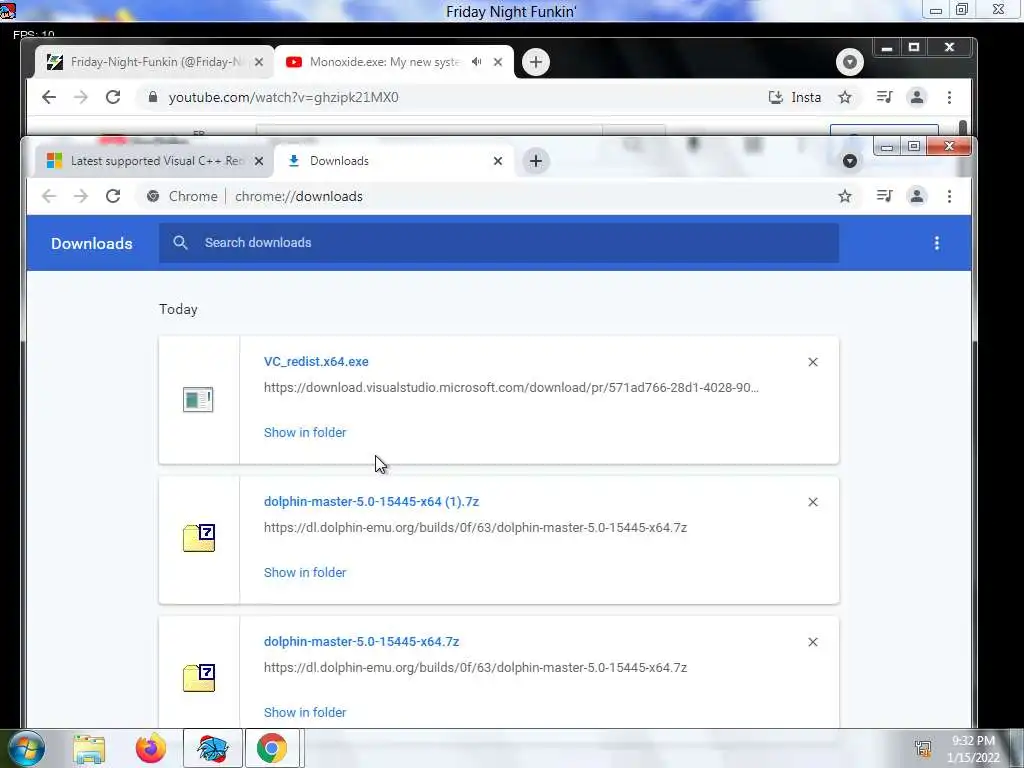Close the Downloads tab
1024x768 pixels.
[498, 161]
